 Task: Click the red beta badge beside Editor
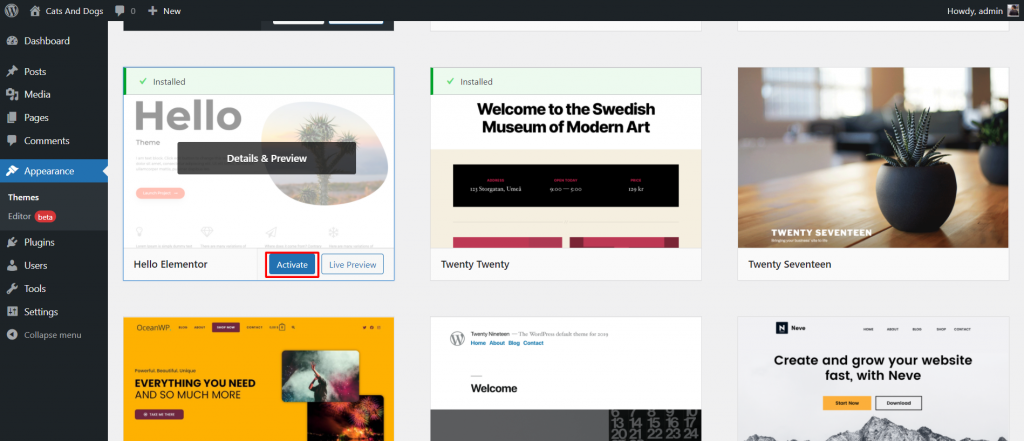(x=45, y=216)
